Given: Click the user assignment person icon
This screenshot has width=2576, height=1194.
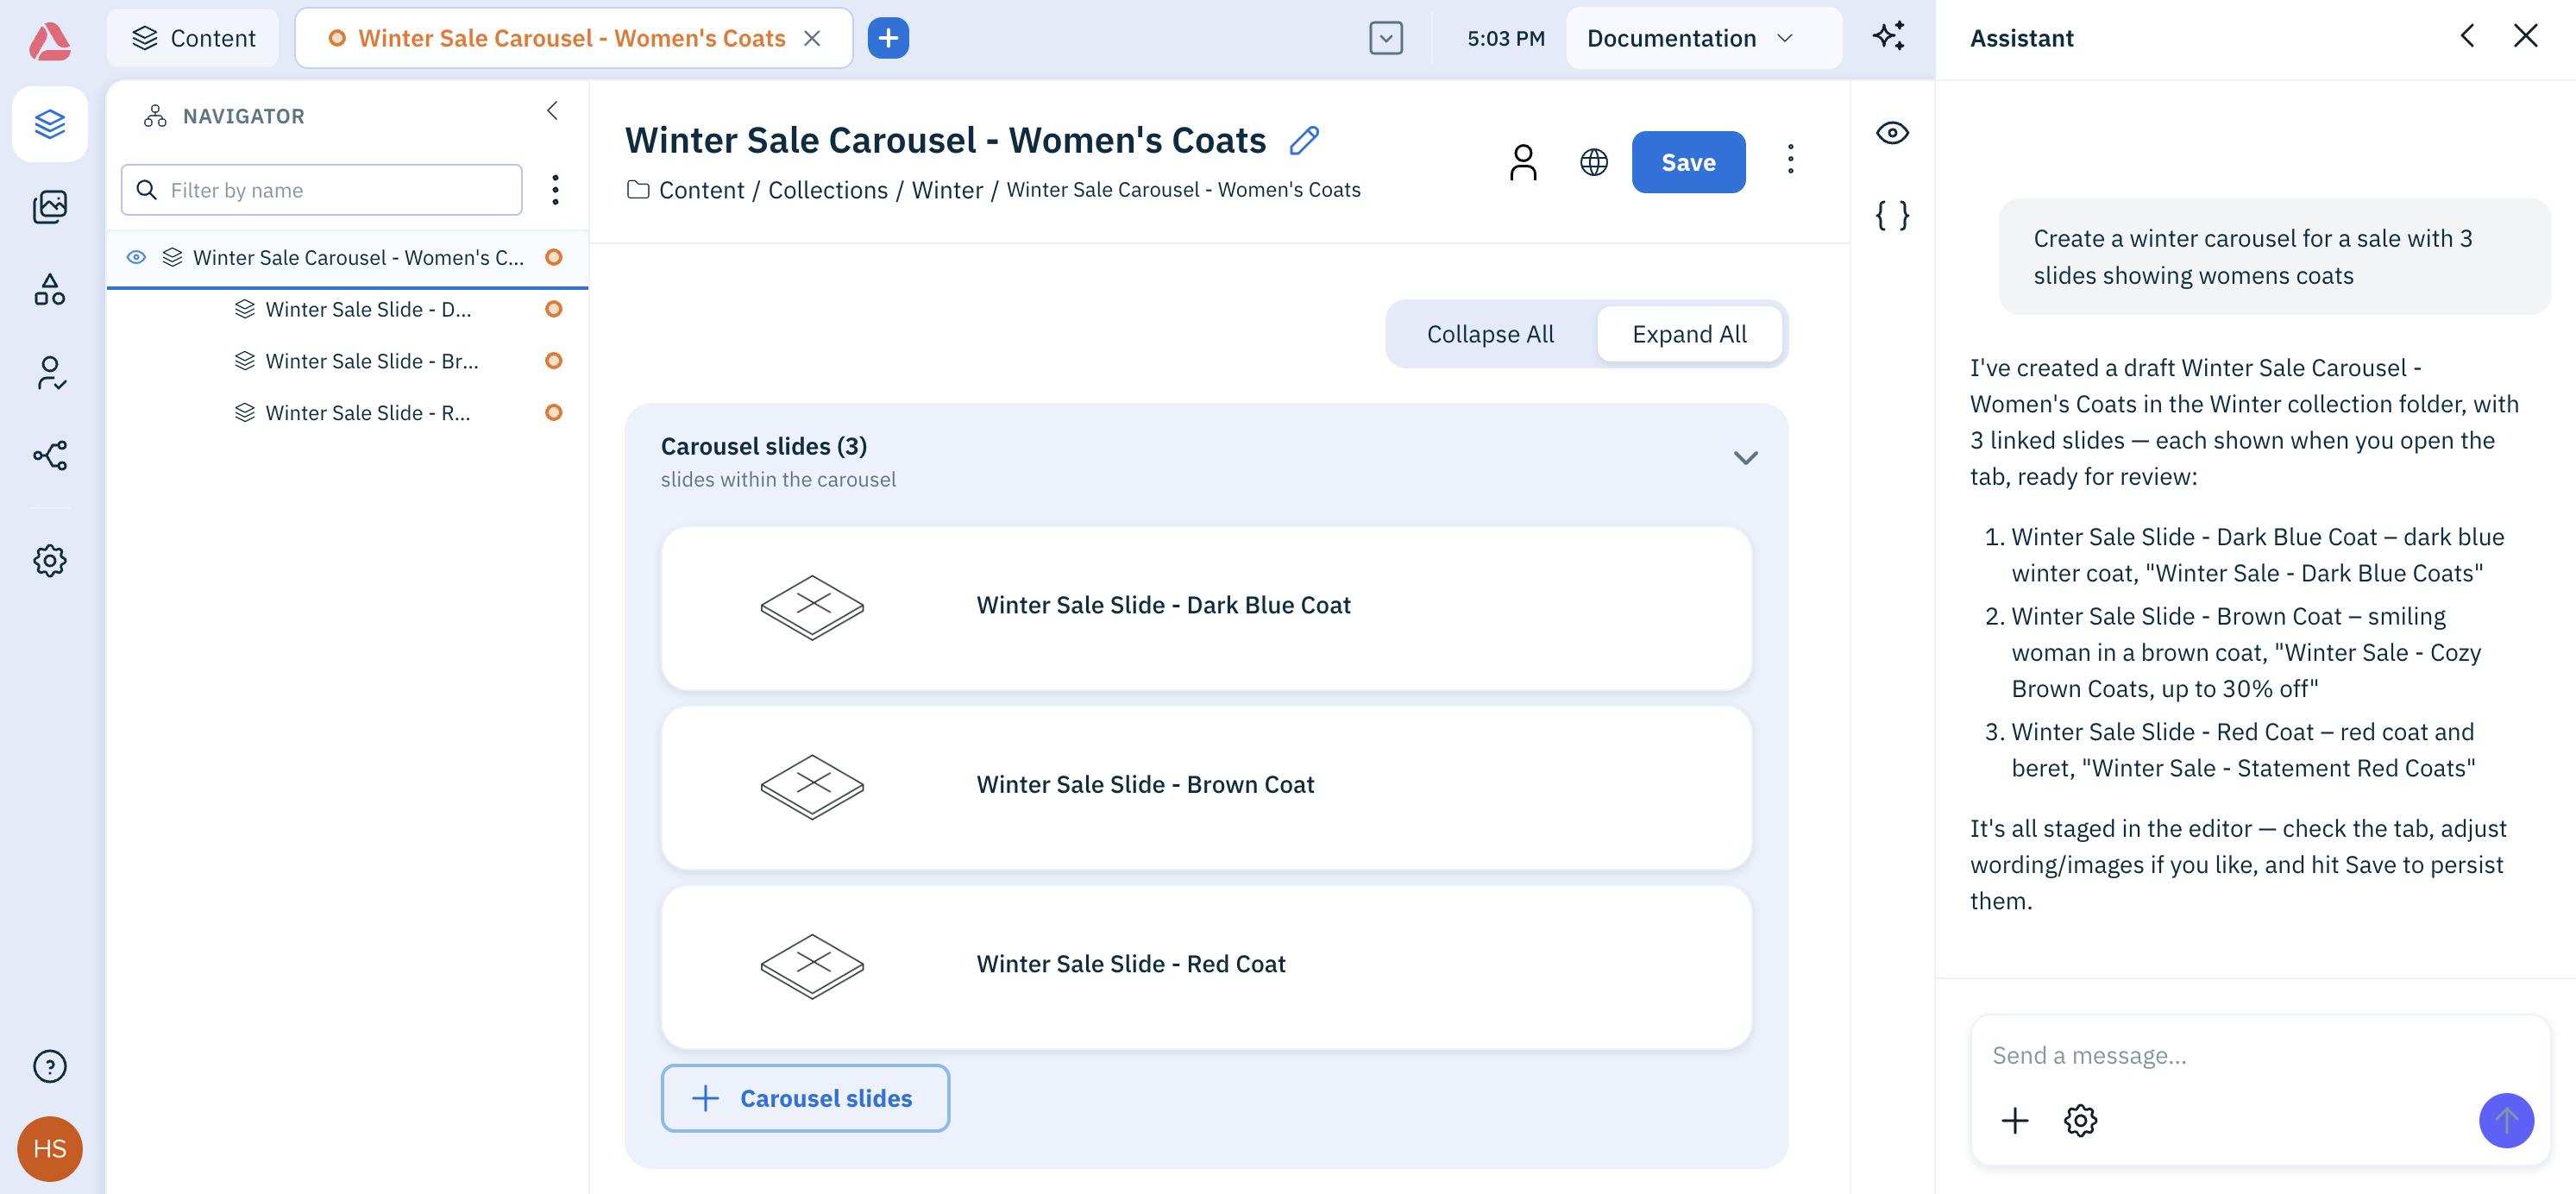Looking at the screenshot, I should [1523, 162].
